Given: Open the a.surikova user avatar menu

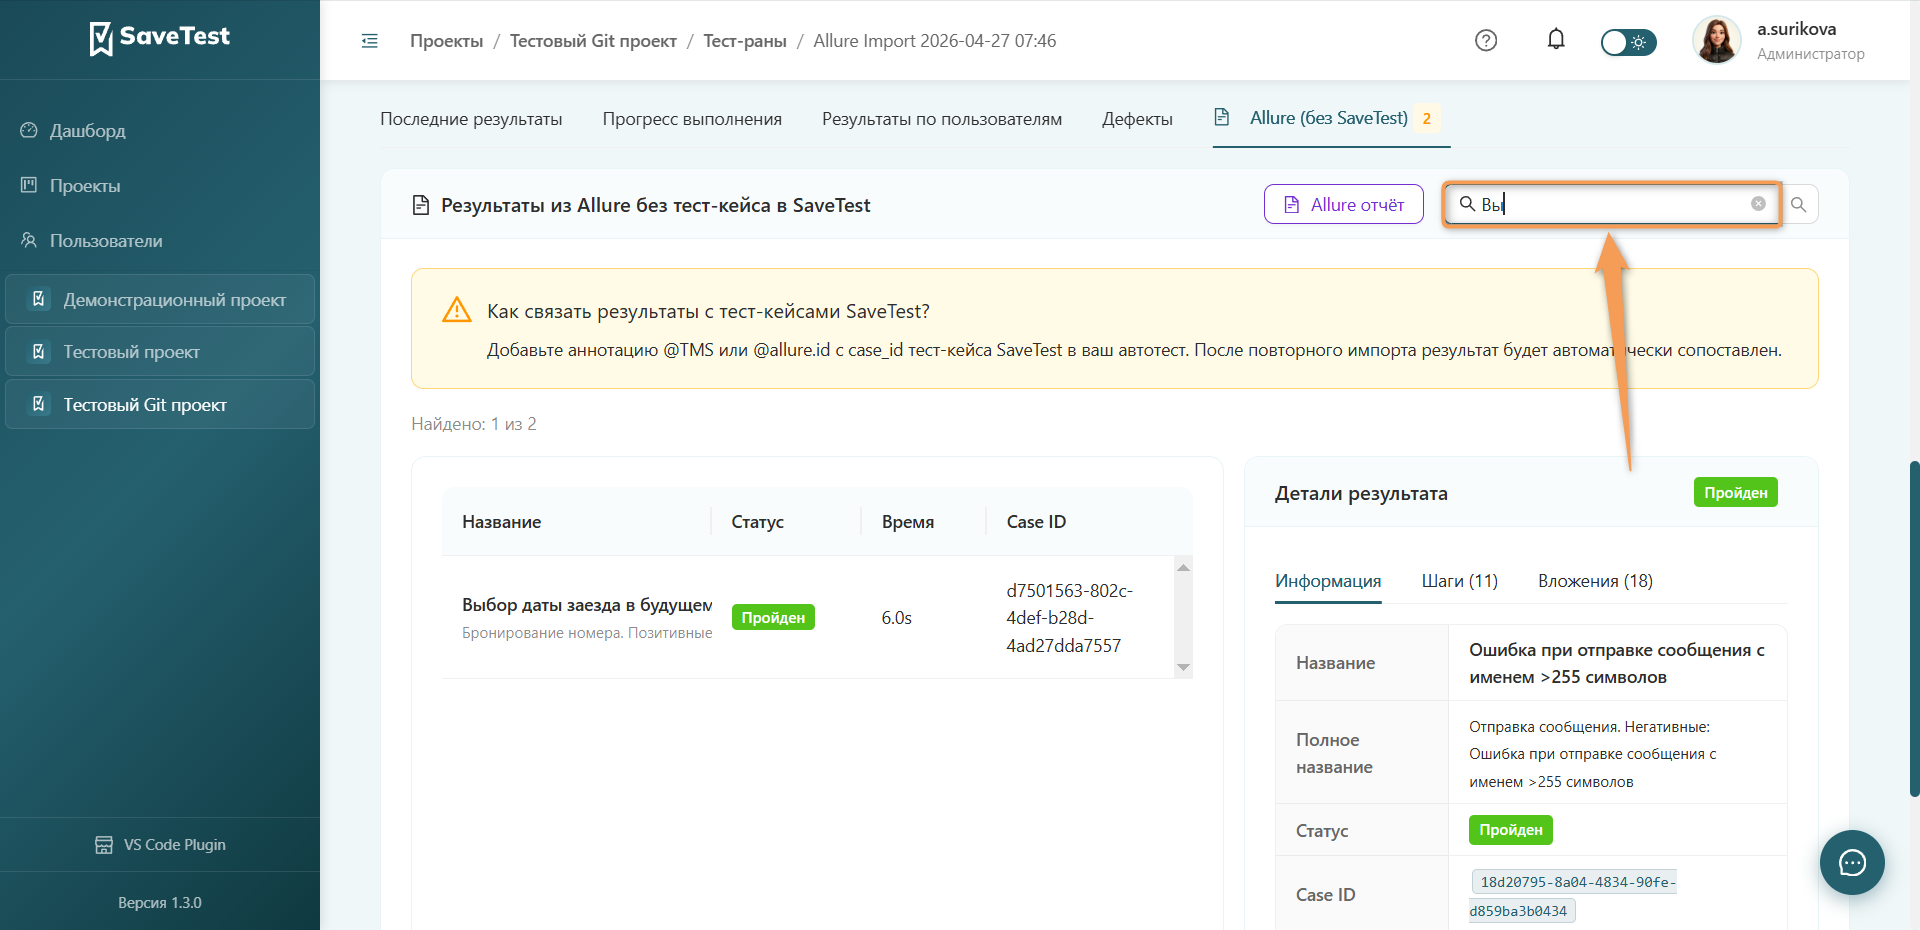Looking at the screenshot, I should tap(1716, 41).
